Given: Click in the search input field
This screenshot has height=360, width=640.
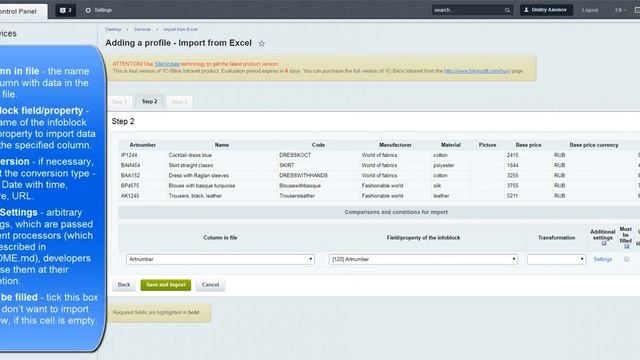Looking at the screenshot, I should pos(467,10).
